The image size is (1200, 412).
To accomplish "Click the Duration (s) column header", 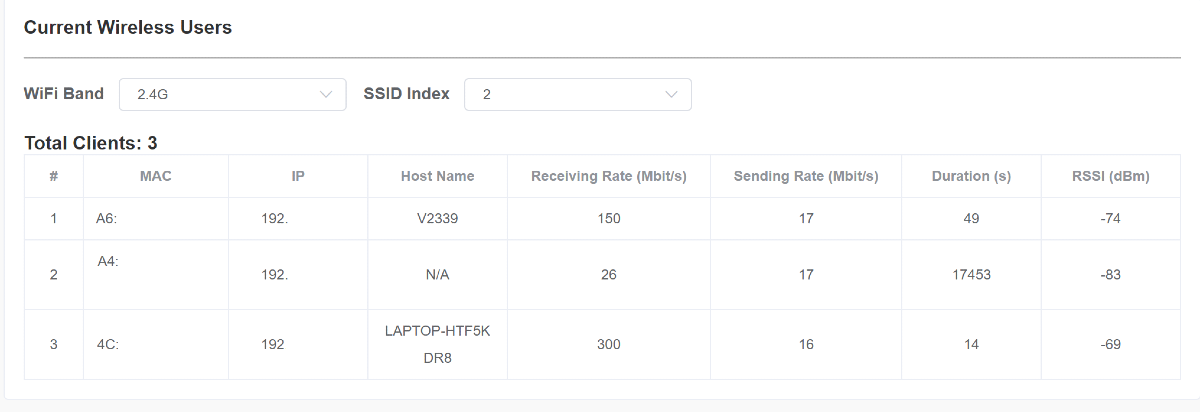I will [971, 176].
